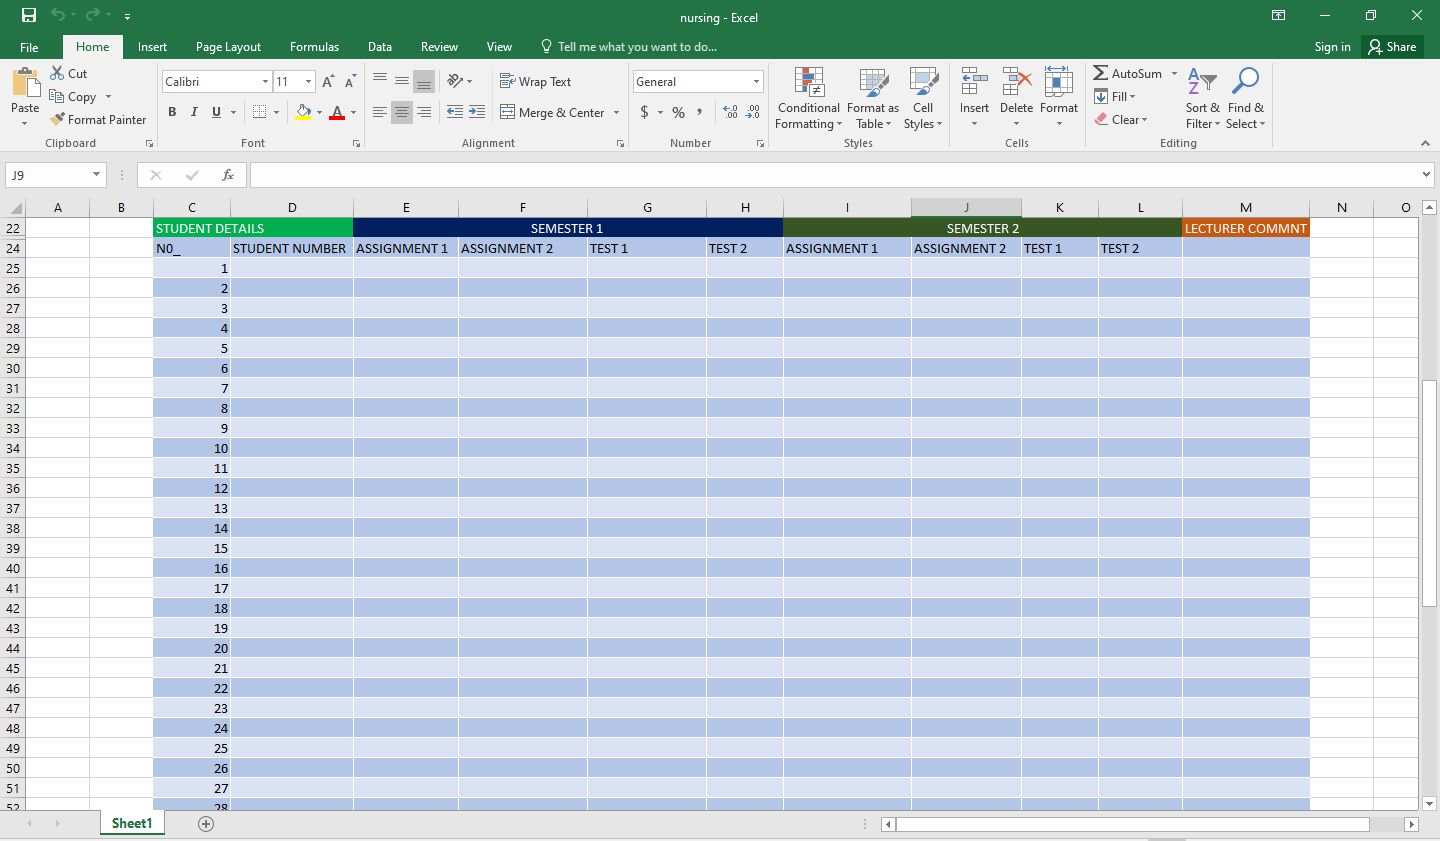Apply bold formatting to selected cells

[172, 112]
